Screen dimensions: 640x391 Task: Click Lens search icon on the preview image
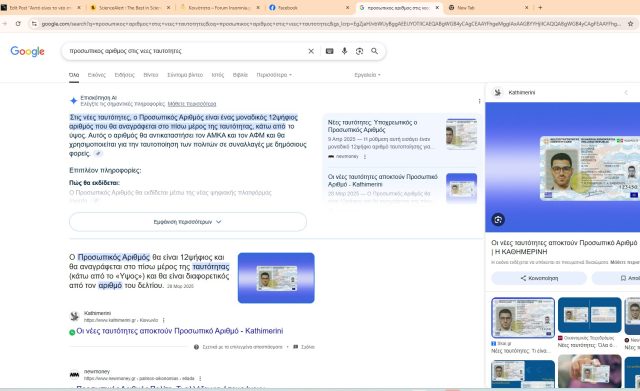[x=498, y=220]
